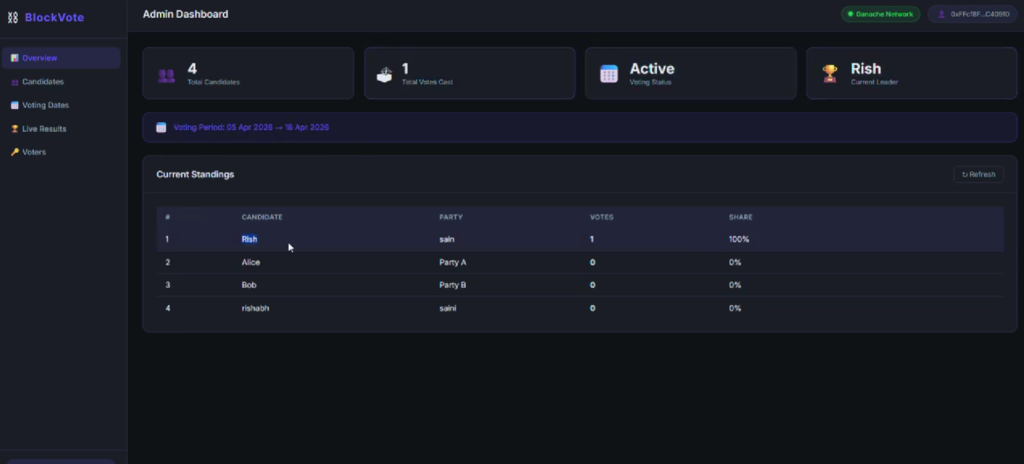Click rank number 4 in standings

pos(168,308)
